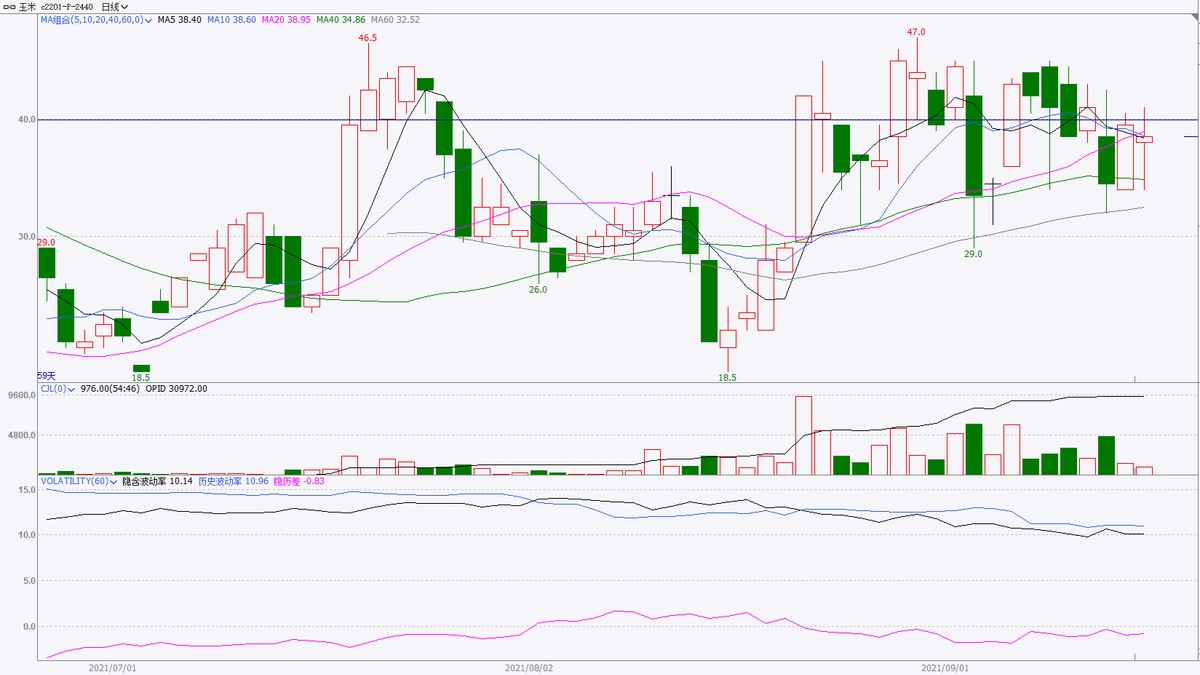Click the MA10 38.60 legend value
The image size is (1200, 675).
click(231, 20)
